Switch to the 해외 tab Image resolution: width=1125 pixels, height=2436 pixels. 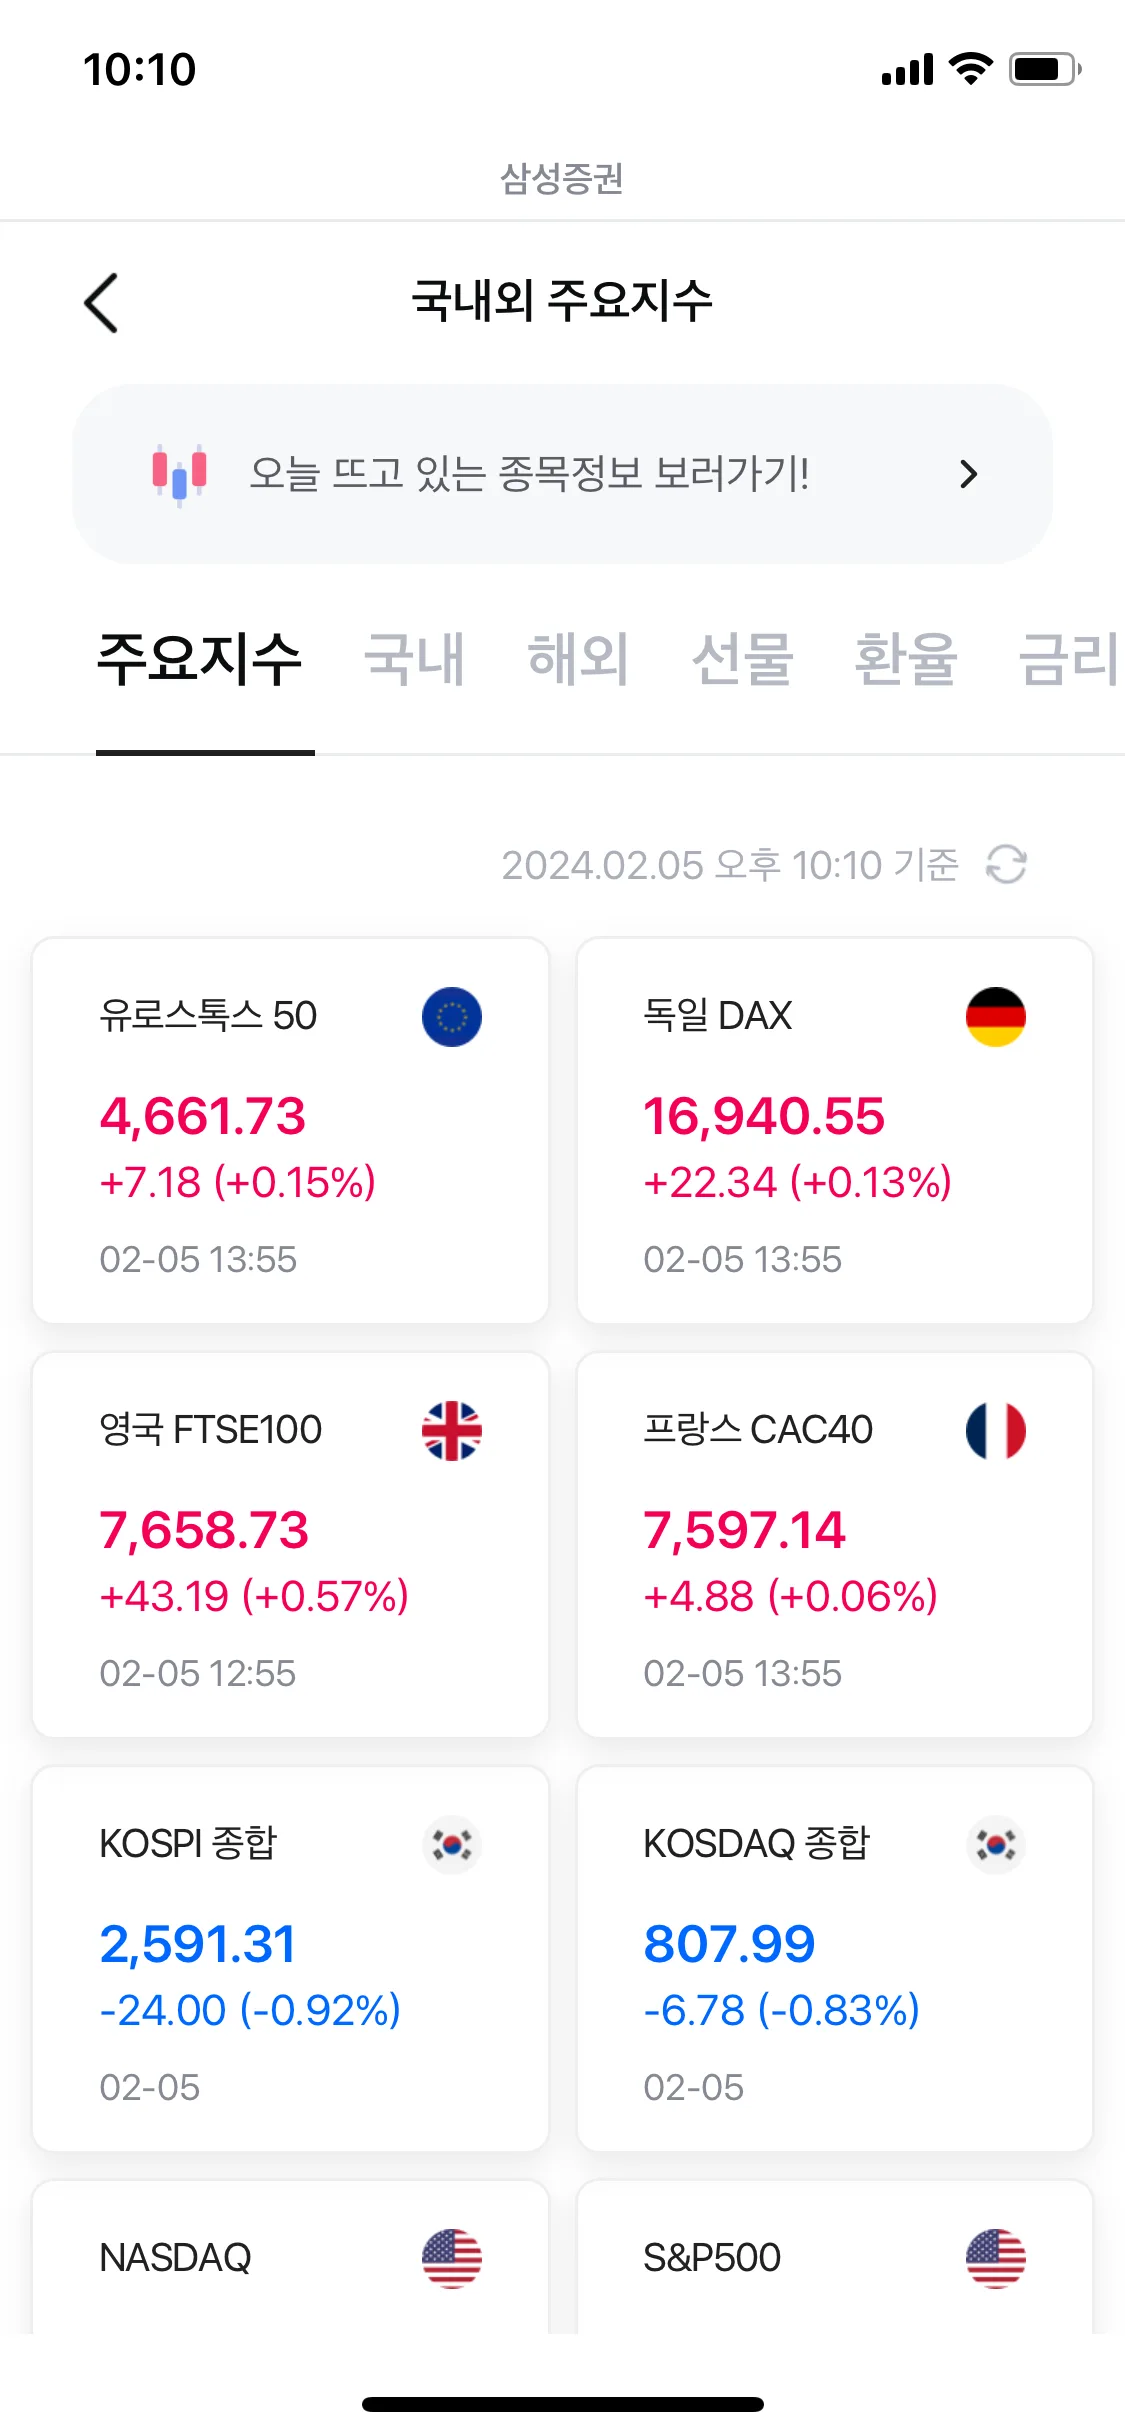[579, 660]
